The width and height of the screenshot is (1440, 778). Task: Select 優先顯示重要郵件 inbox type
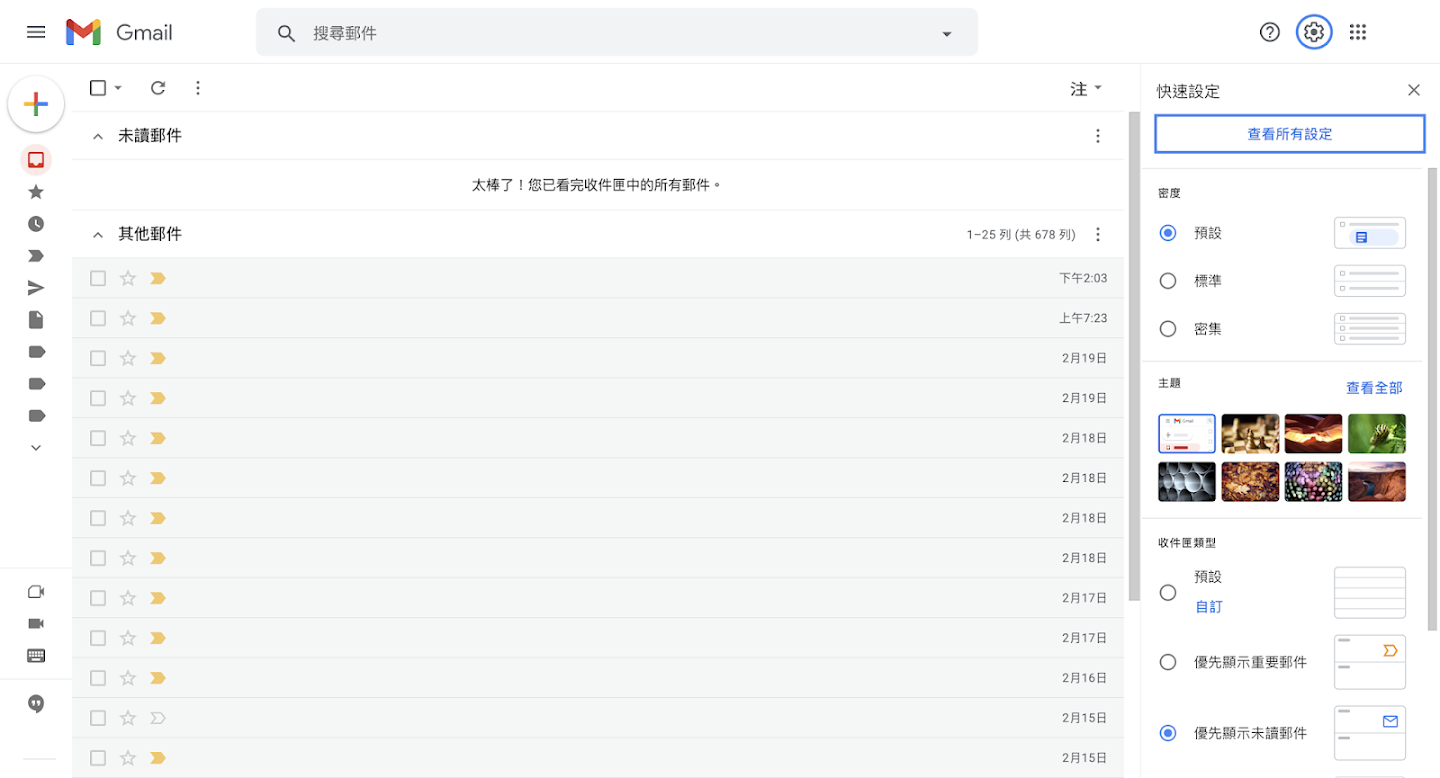tap(1168, 662)
